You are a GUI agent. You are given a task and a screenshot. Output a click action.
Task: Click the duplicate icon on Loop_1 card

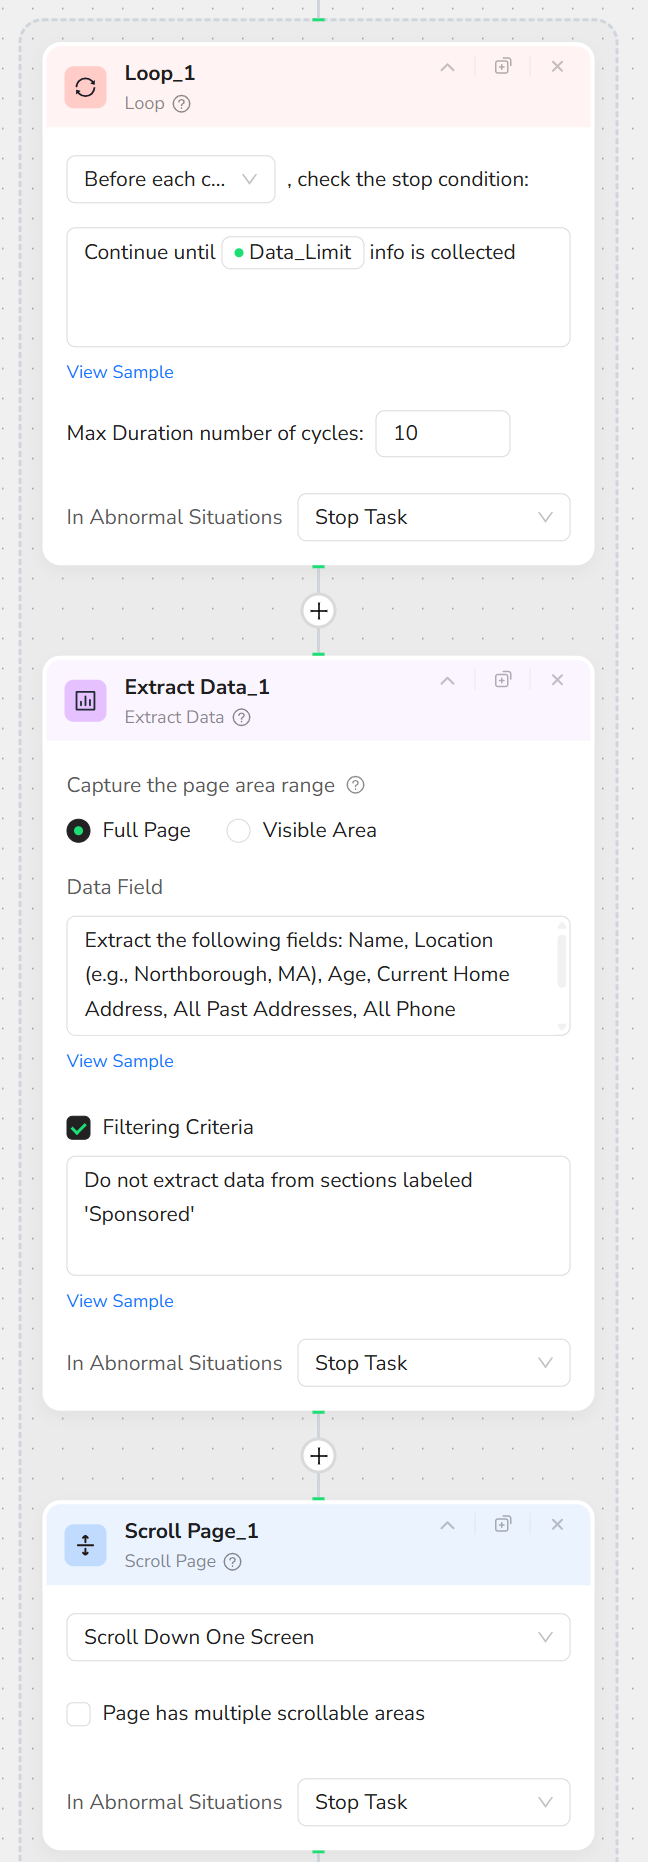pyautogui.click(x=503, y=67)
